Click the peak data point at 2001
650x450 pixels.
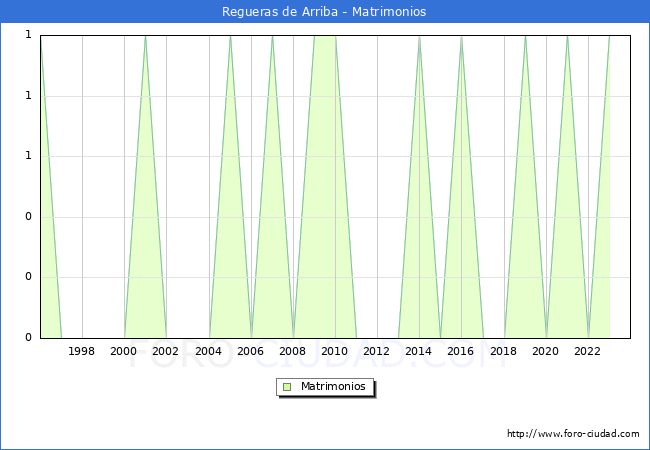[145, 36]
